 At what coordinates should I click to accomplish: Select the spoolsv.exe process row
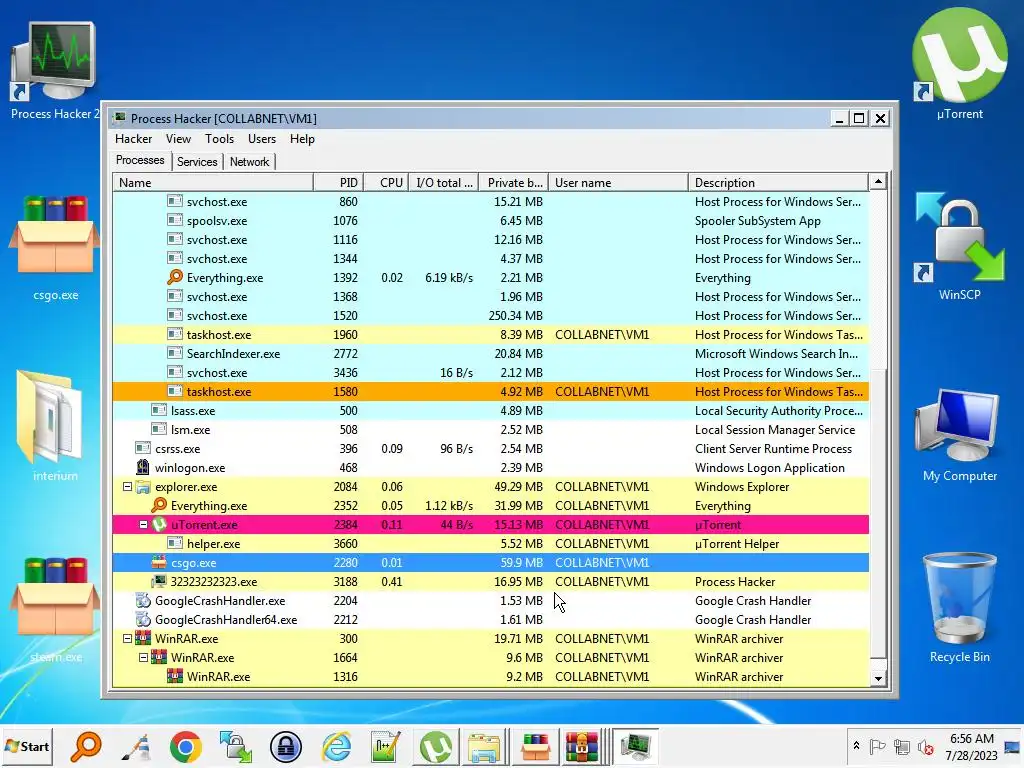tap(490, 221)
